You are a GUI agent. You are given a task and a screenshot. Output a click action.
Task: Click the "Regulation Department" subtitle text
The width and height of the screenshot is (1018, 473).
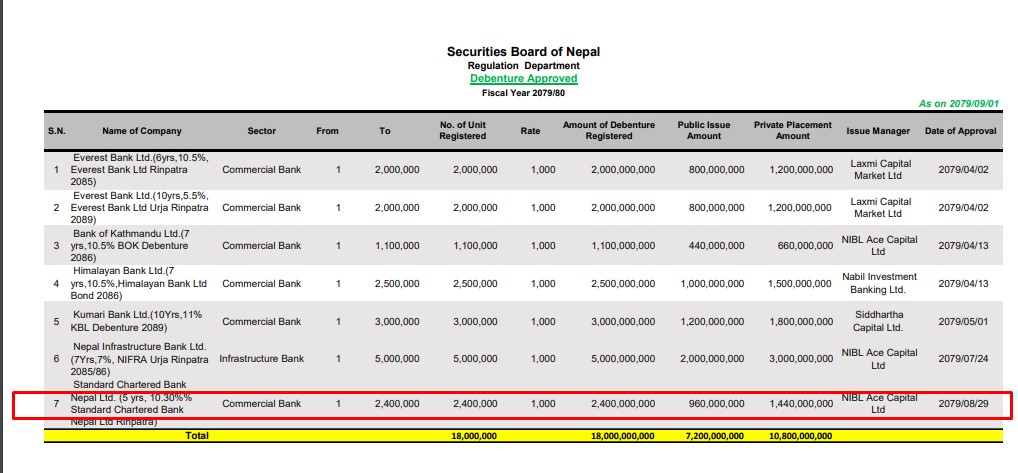point(523,66)
